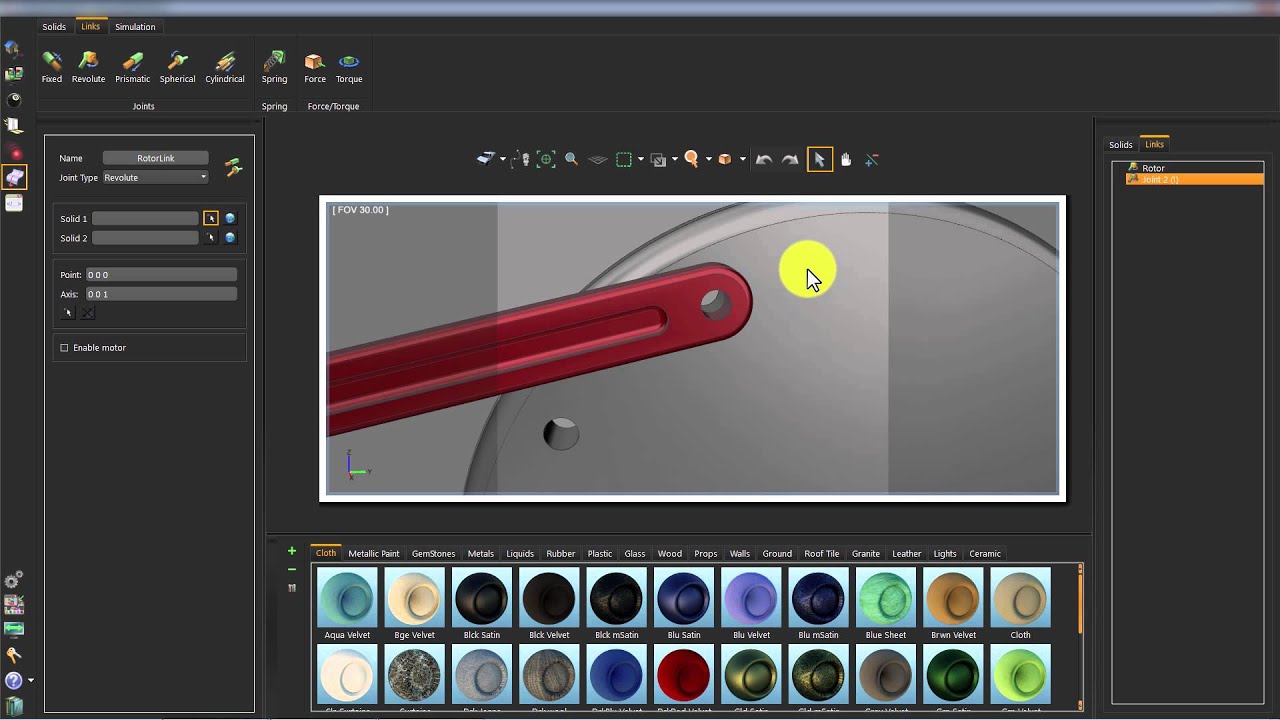Add a Spring link
Image resolution: width=1280 pixels, height=720 pixels.
(x=274, y=67)
